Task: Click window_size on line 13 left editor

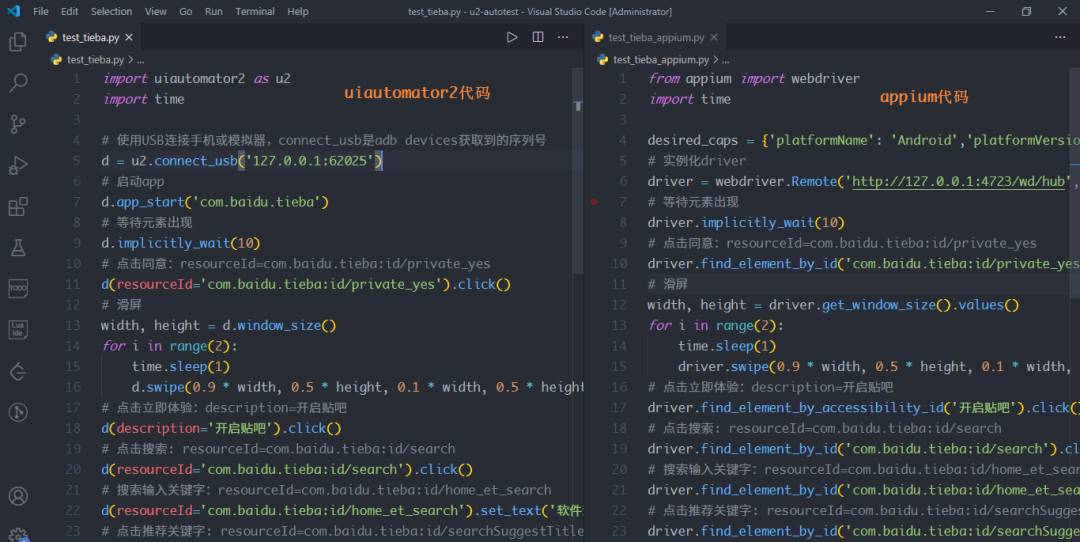Action: 279,326
